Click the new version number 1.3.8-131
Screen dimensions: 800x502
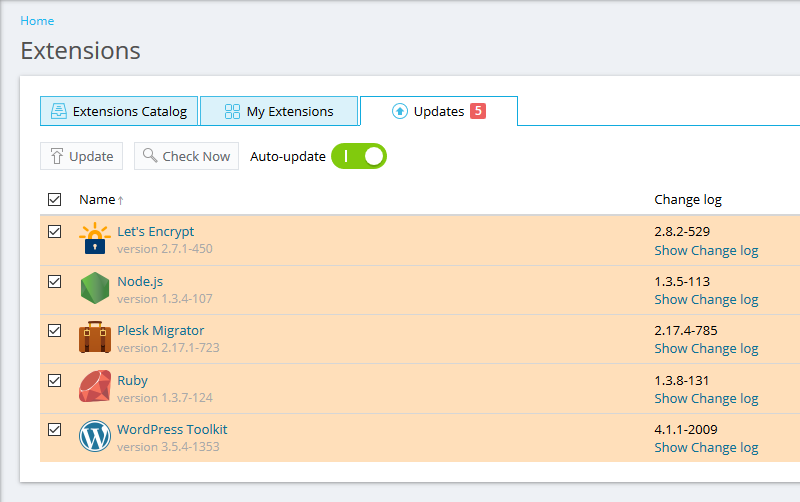pos(682,381)
